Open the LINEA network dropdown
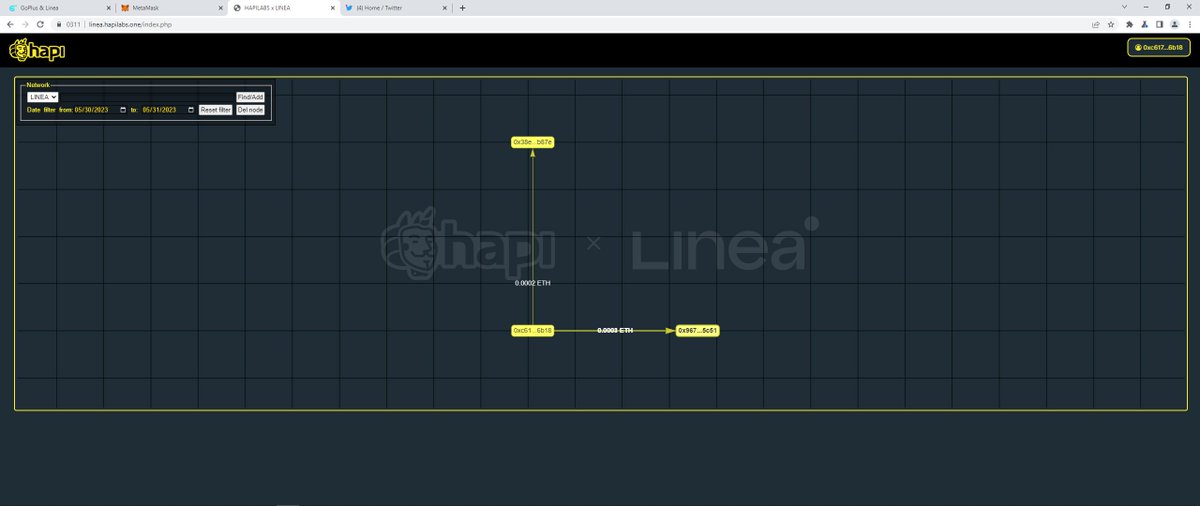The image size is (1200, 506). (43, 97)
